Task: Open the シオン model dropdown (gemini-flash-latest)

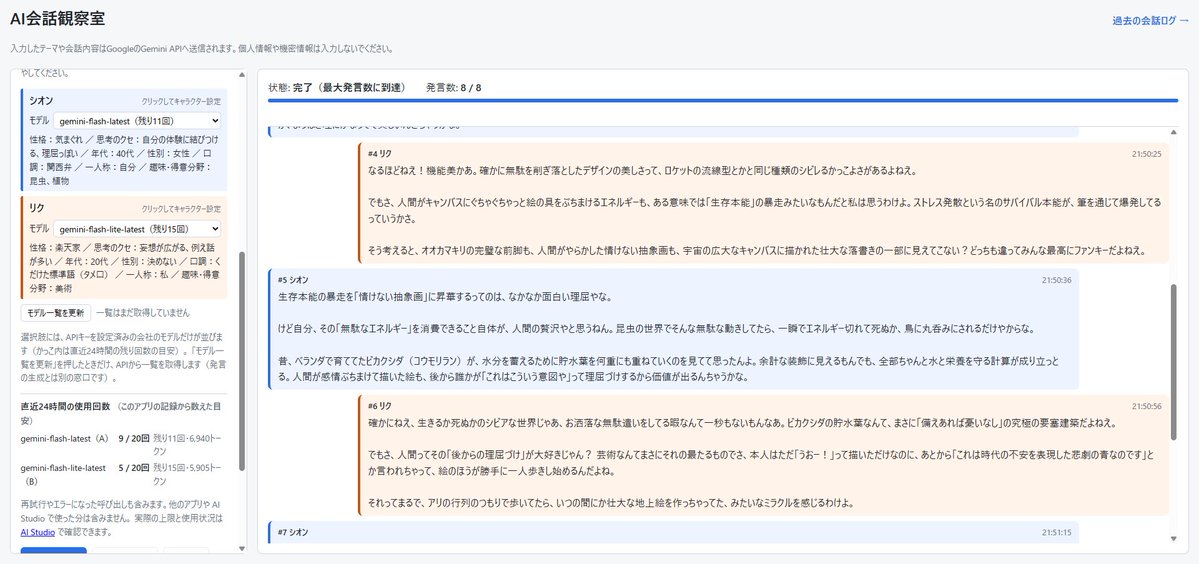Action: coord(137,121)
